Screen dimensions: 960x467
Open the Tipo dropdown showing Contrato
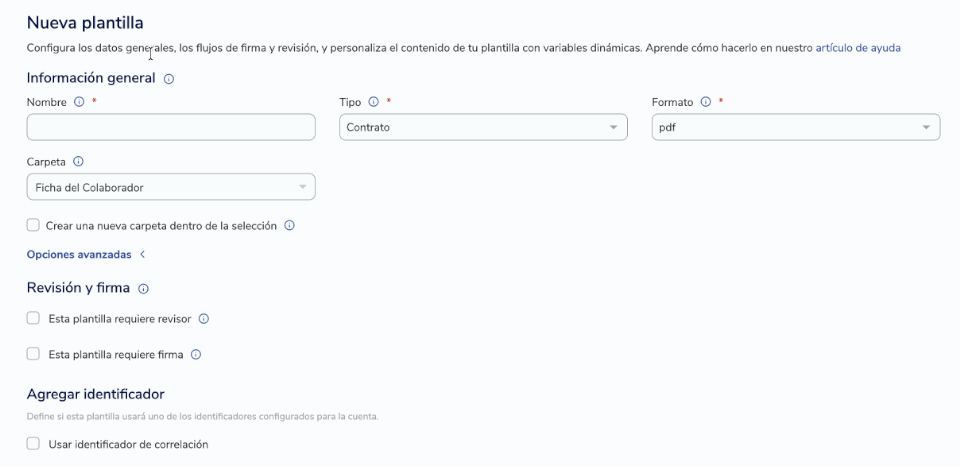pos(483,127)
